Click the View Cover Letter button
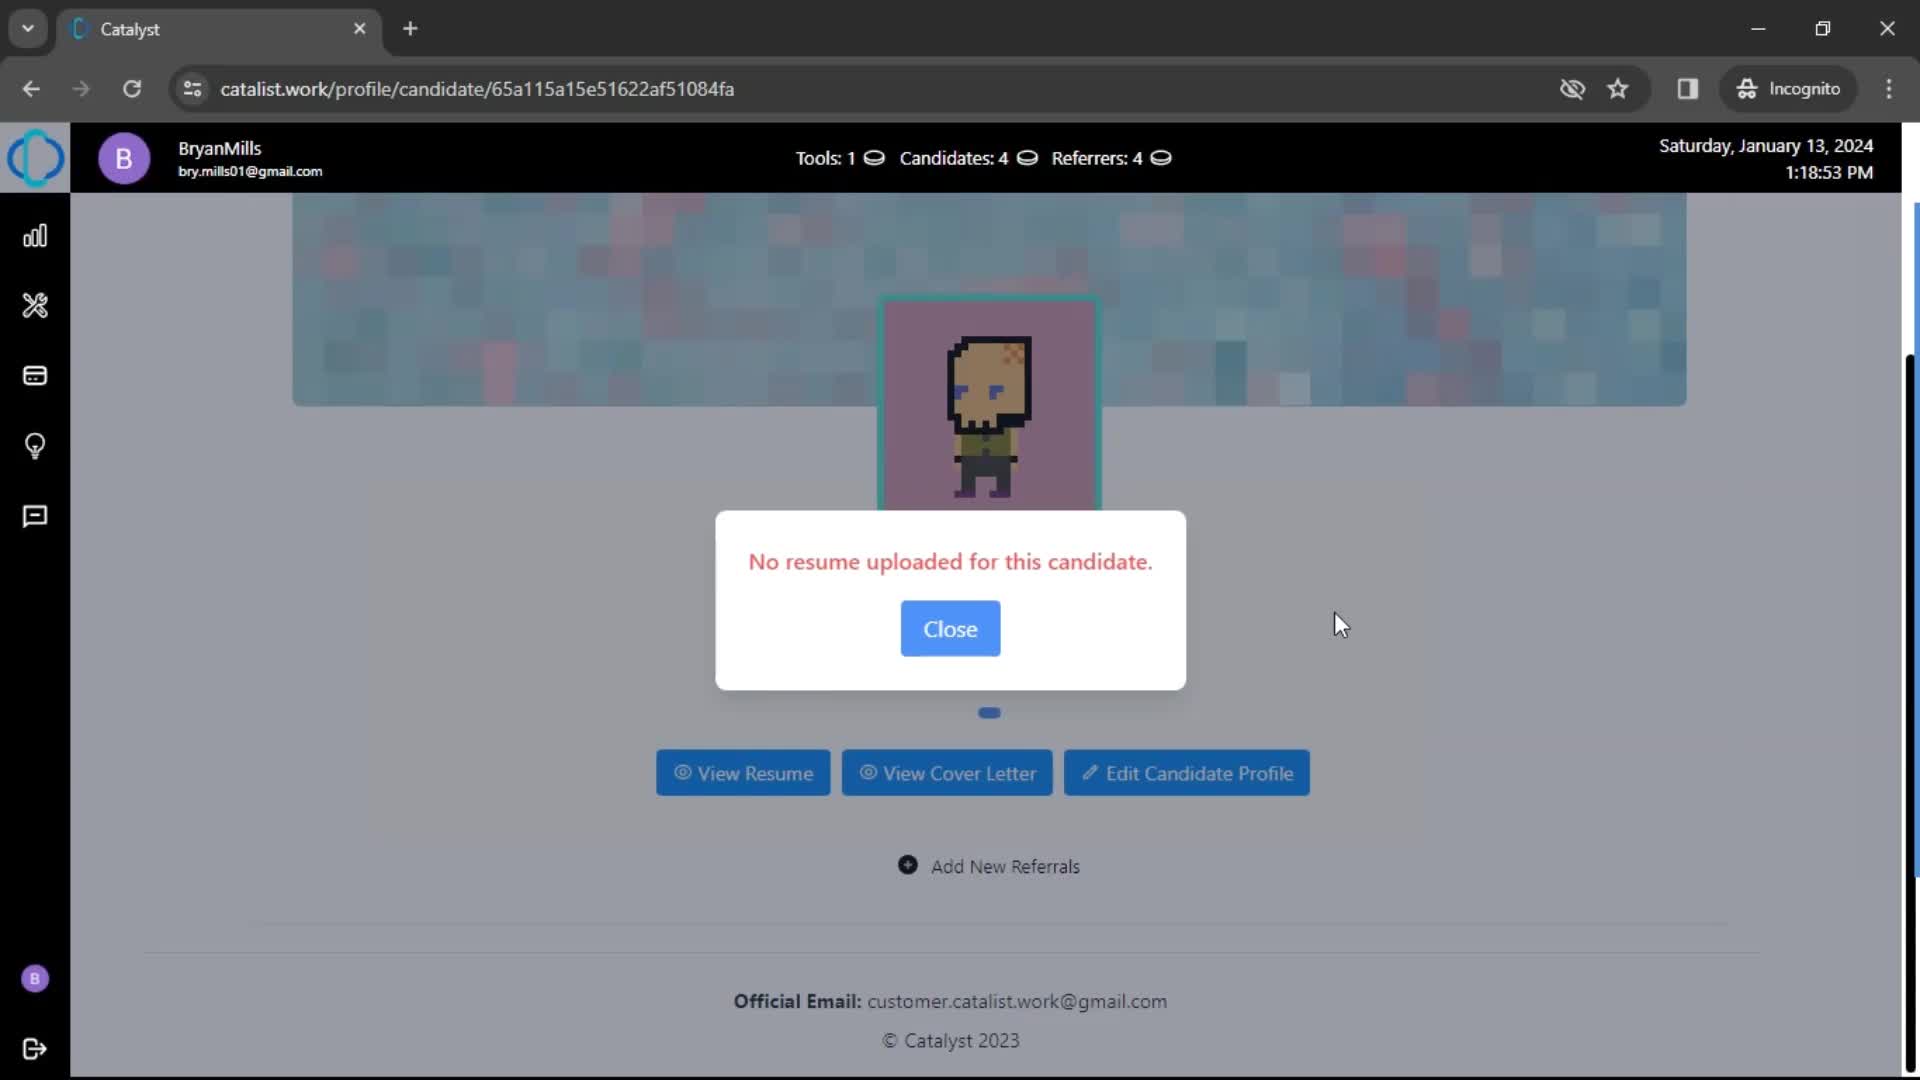The height and width of the screenshot is (1080, 1920). 947,771
